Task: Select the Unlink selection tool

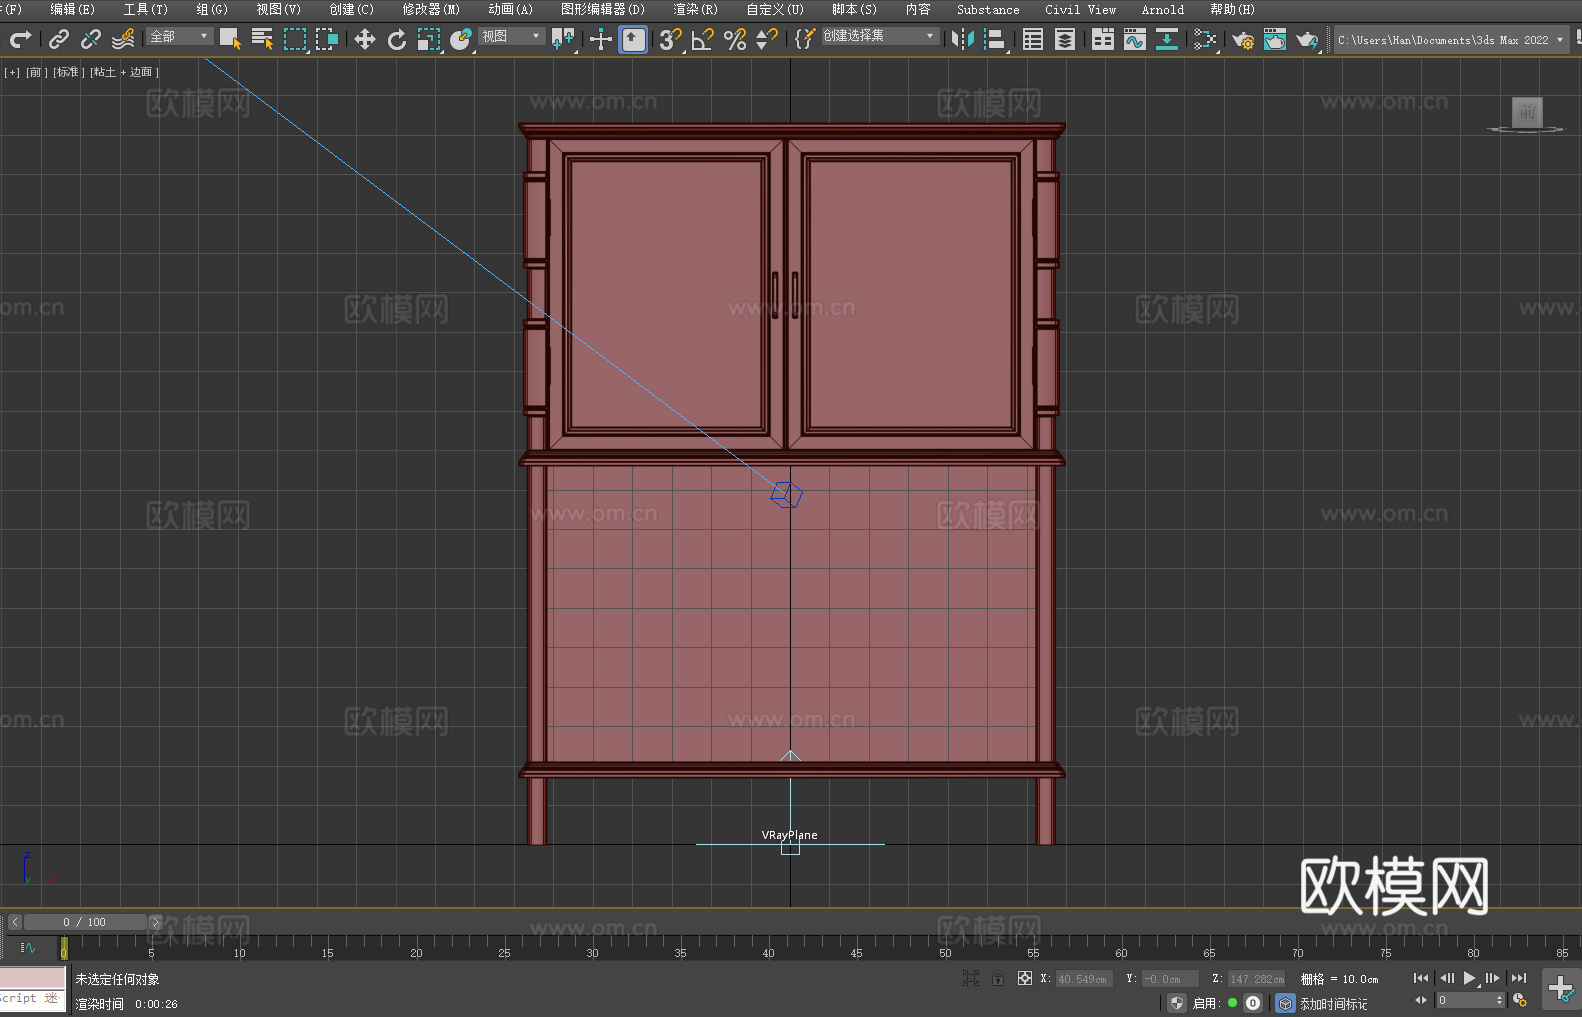Action: pos(91,39)
